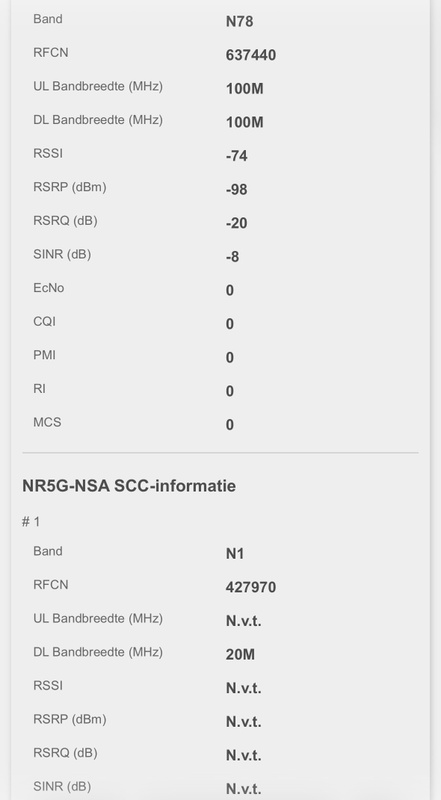Click the NR5G-NSA SCC-informatie heading
This screenshot has width=441, height=800.
(129, 486)
